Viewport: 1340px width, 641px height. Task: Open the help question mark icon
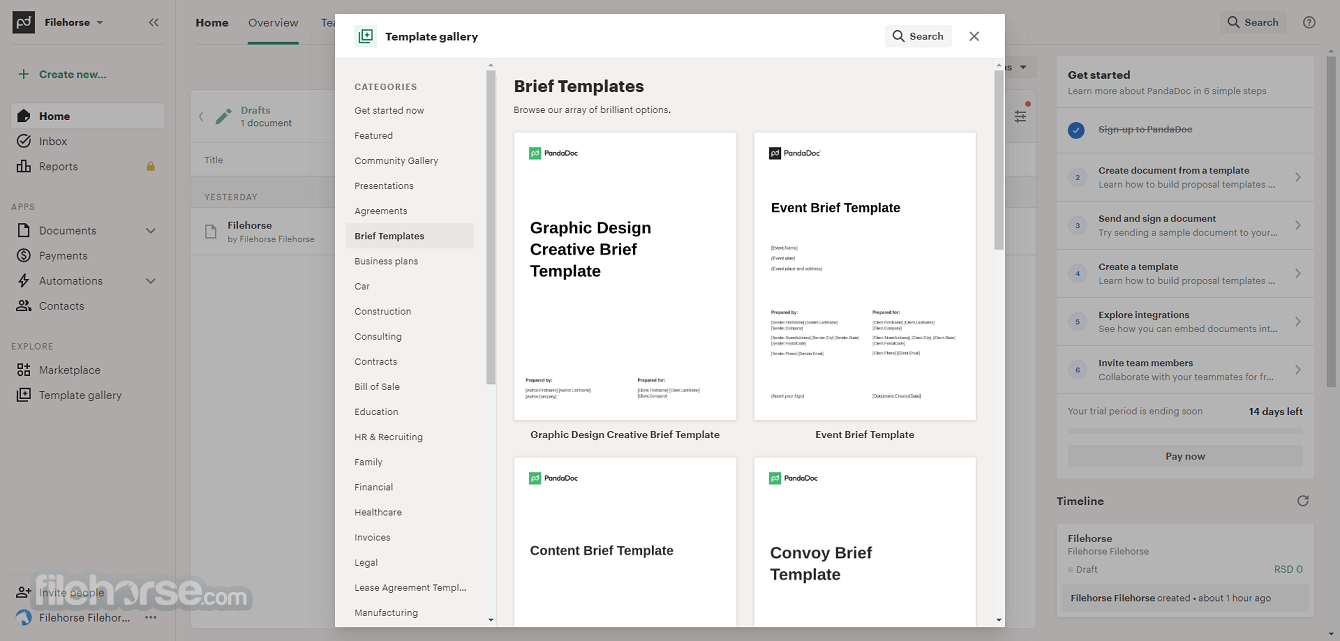(1309, 22)
